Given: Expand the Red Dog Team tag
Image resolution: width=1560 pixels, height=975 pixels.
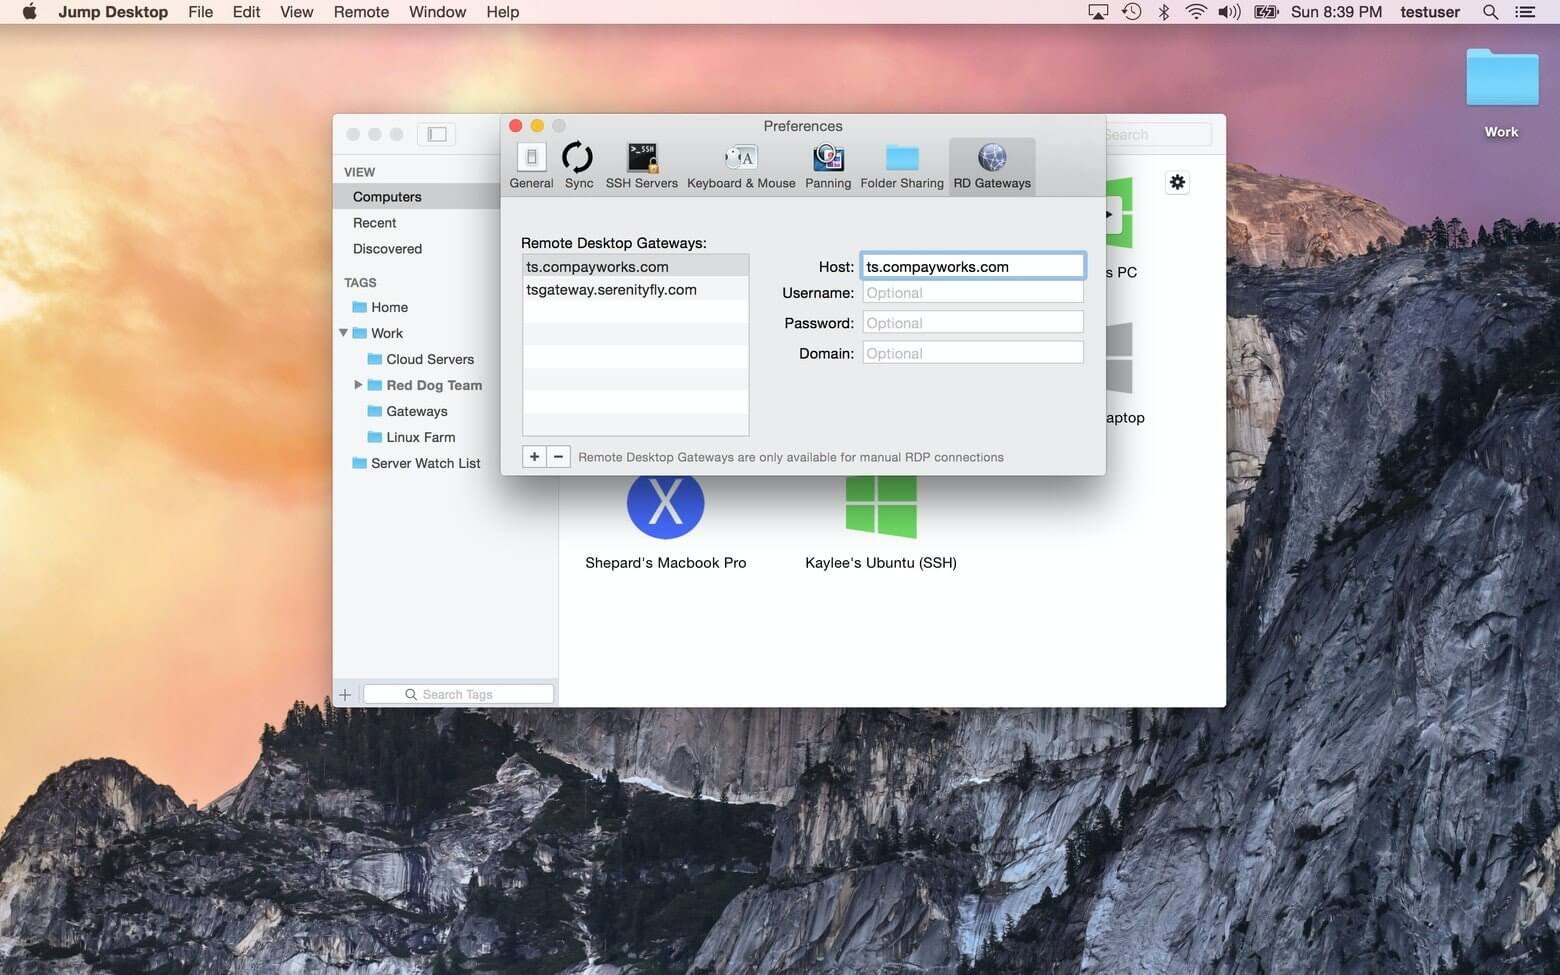Looking at the screenshot, I should tap(358, 384).
